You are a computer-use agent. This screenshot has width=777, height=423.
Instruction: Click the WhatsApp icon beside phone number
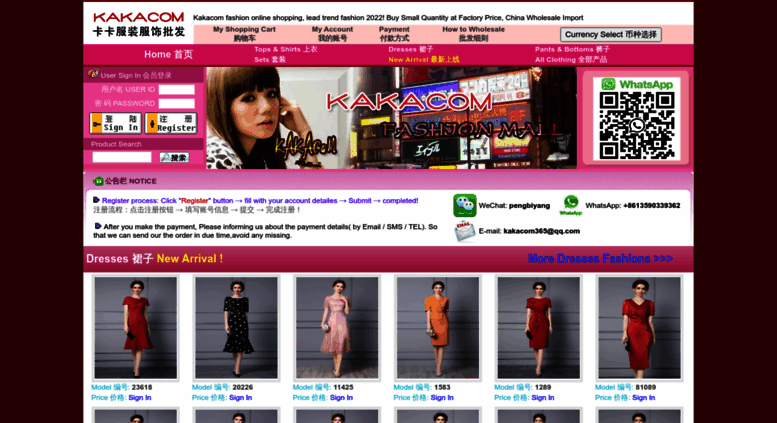(x=570, y=205)
